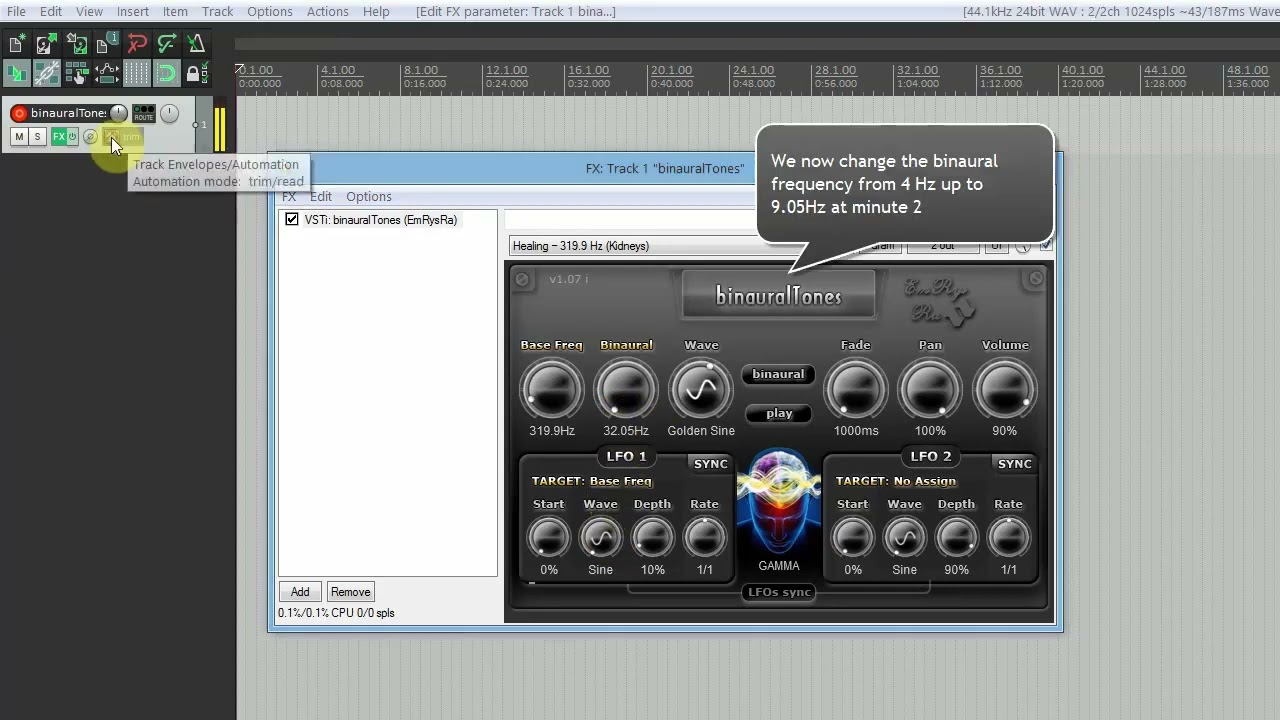Open the Edit menu in main menubar

51,11
